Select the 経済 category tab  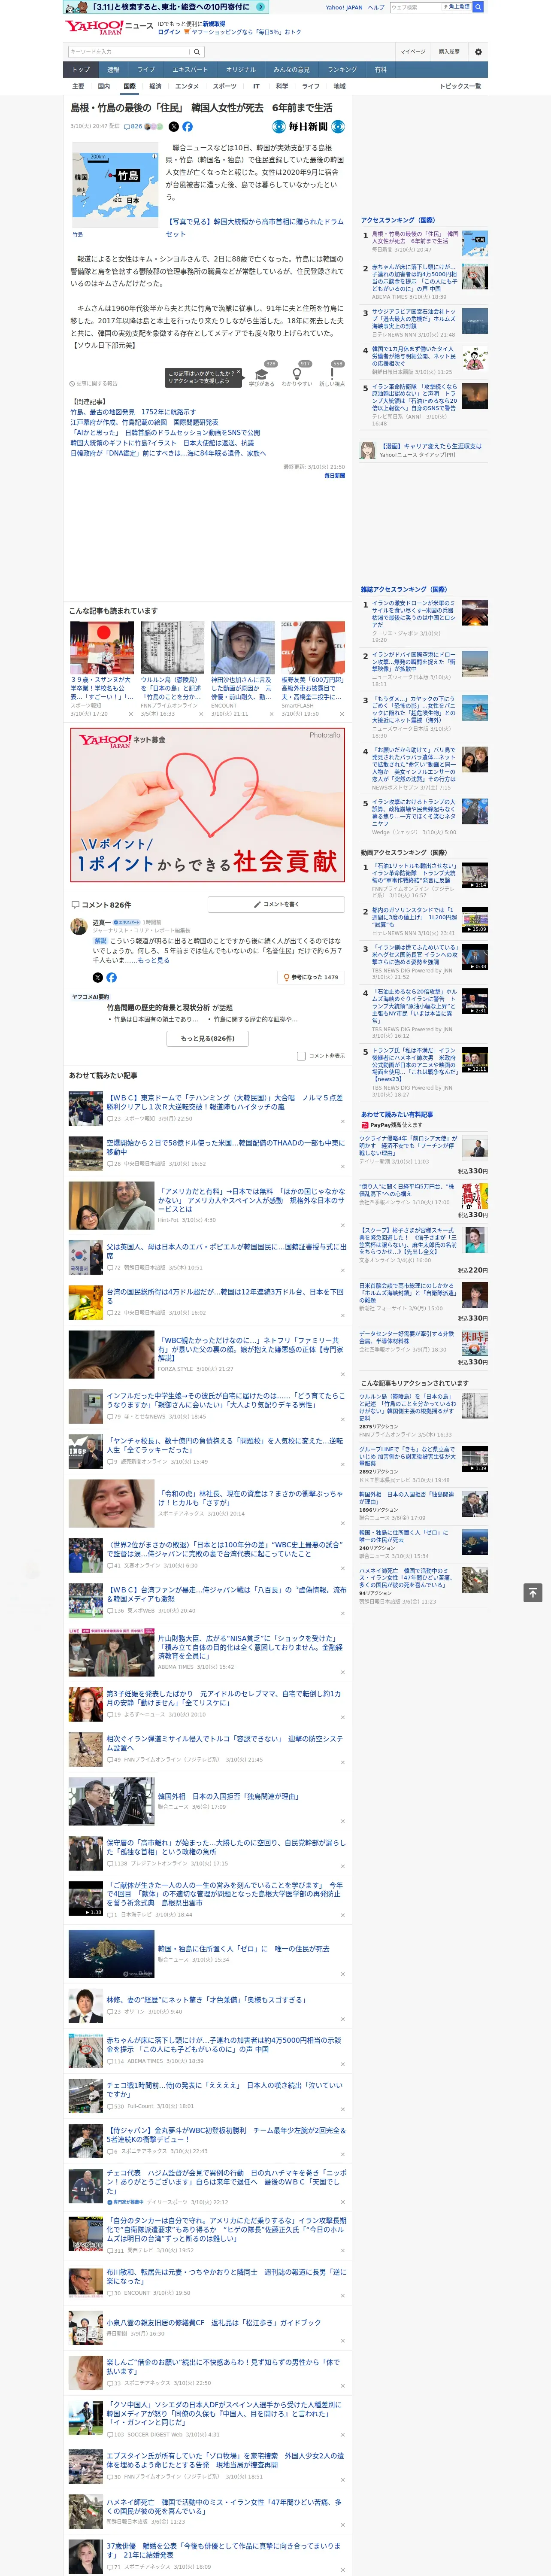(155, 87)
